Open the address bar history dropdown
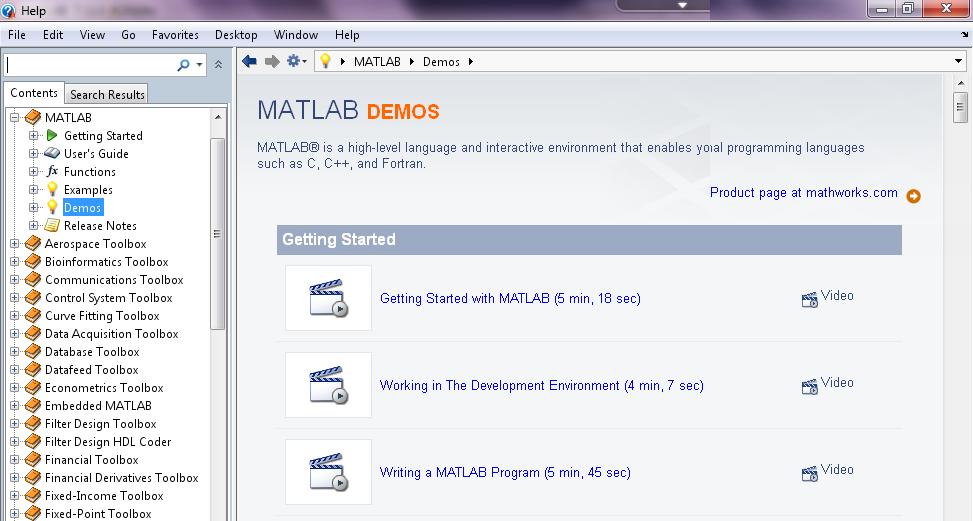973x521 pixels. [x=958, y=61]
